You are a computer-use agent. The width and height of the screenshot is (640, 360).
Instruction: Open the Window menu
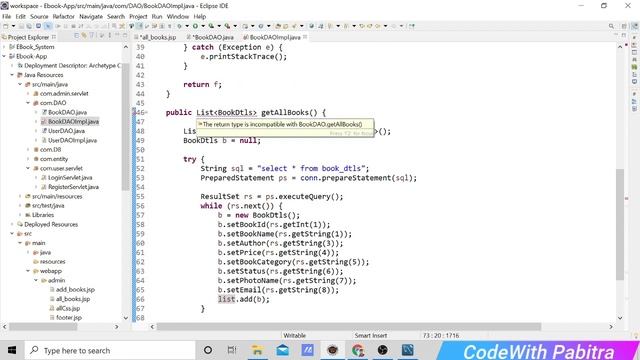(178, 16)
